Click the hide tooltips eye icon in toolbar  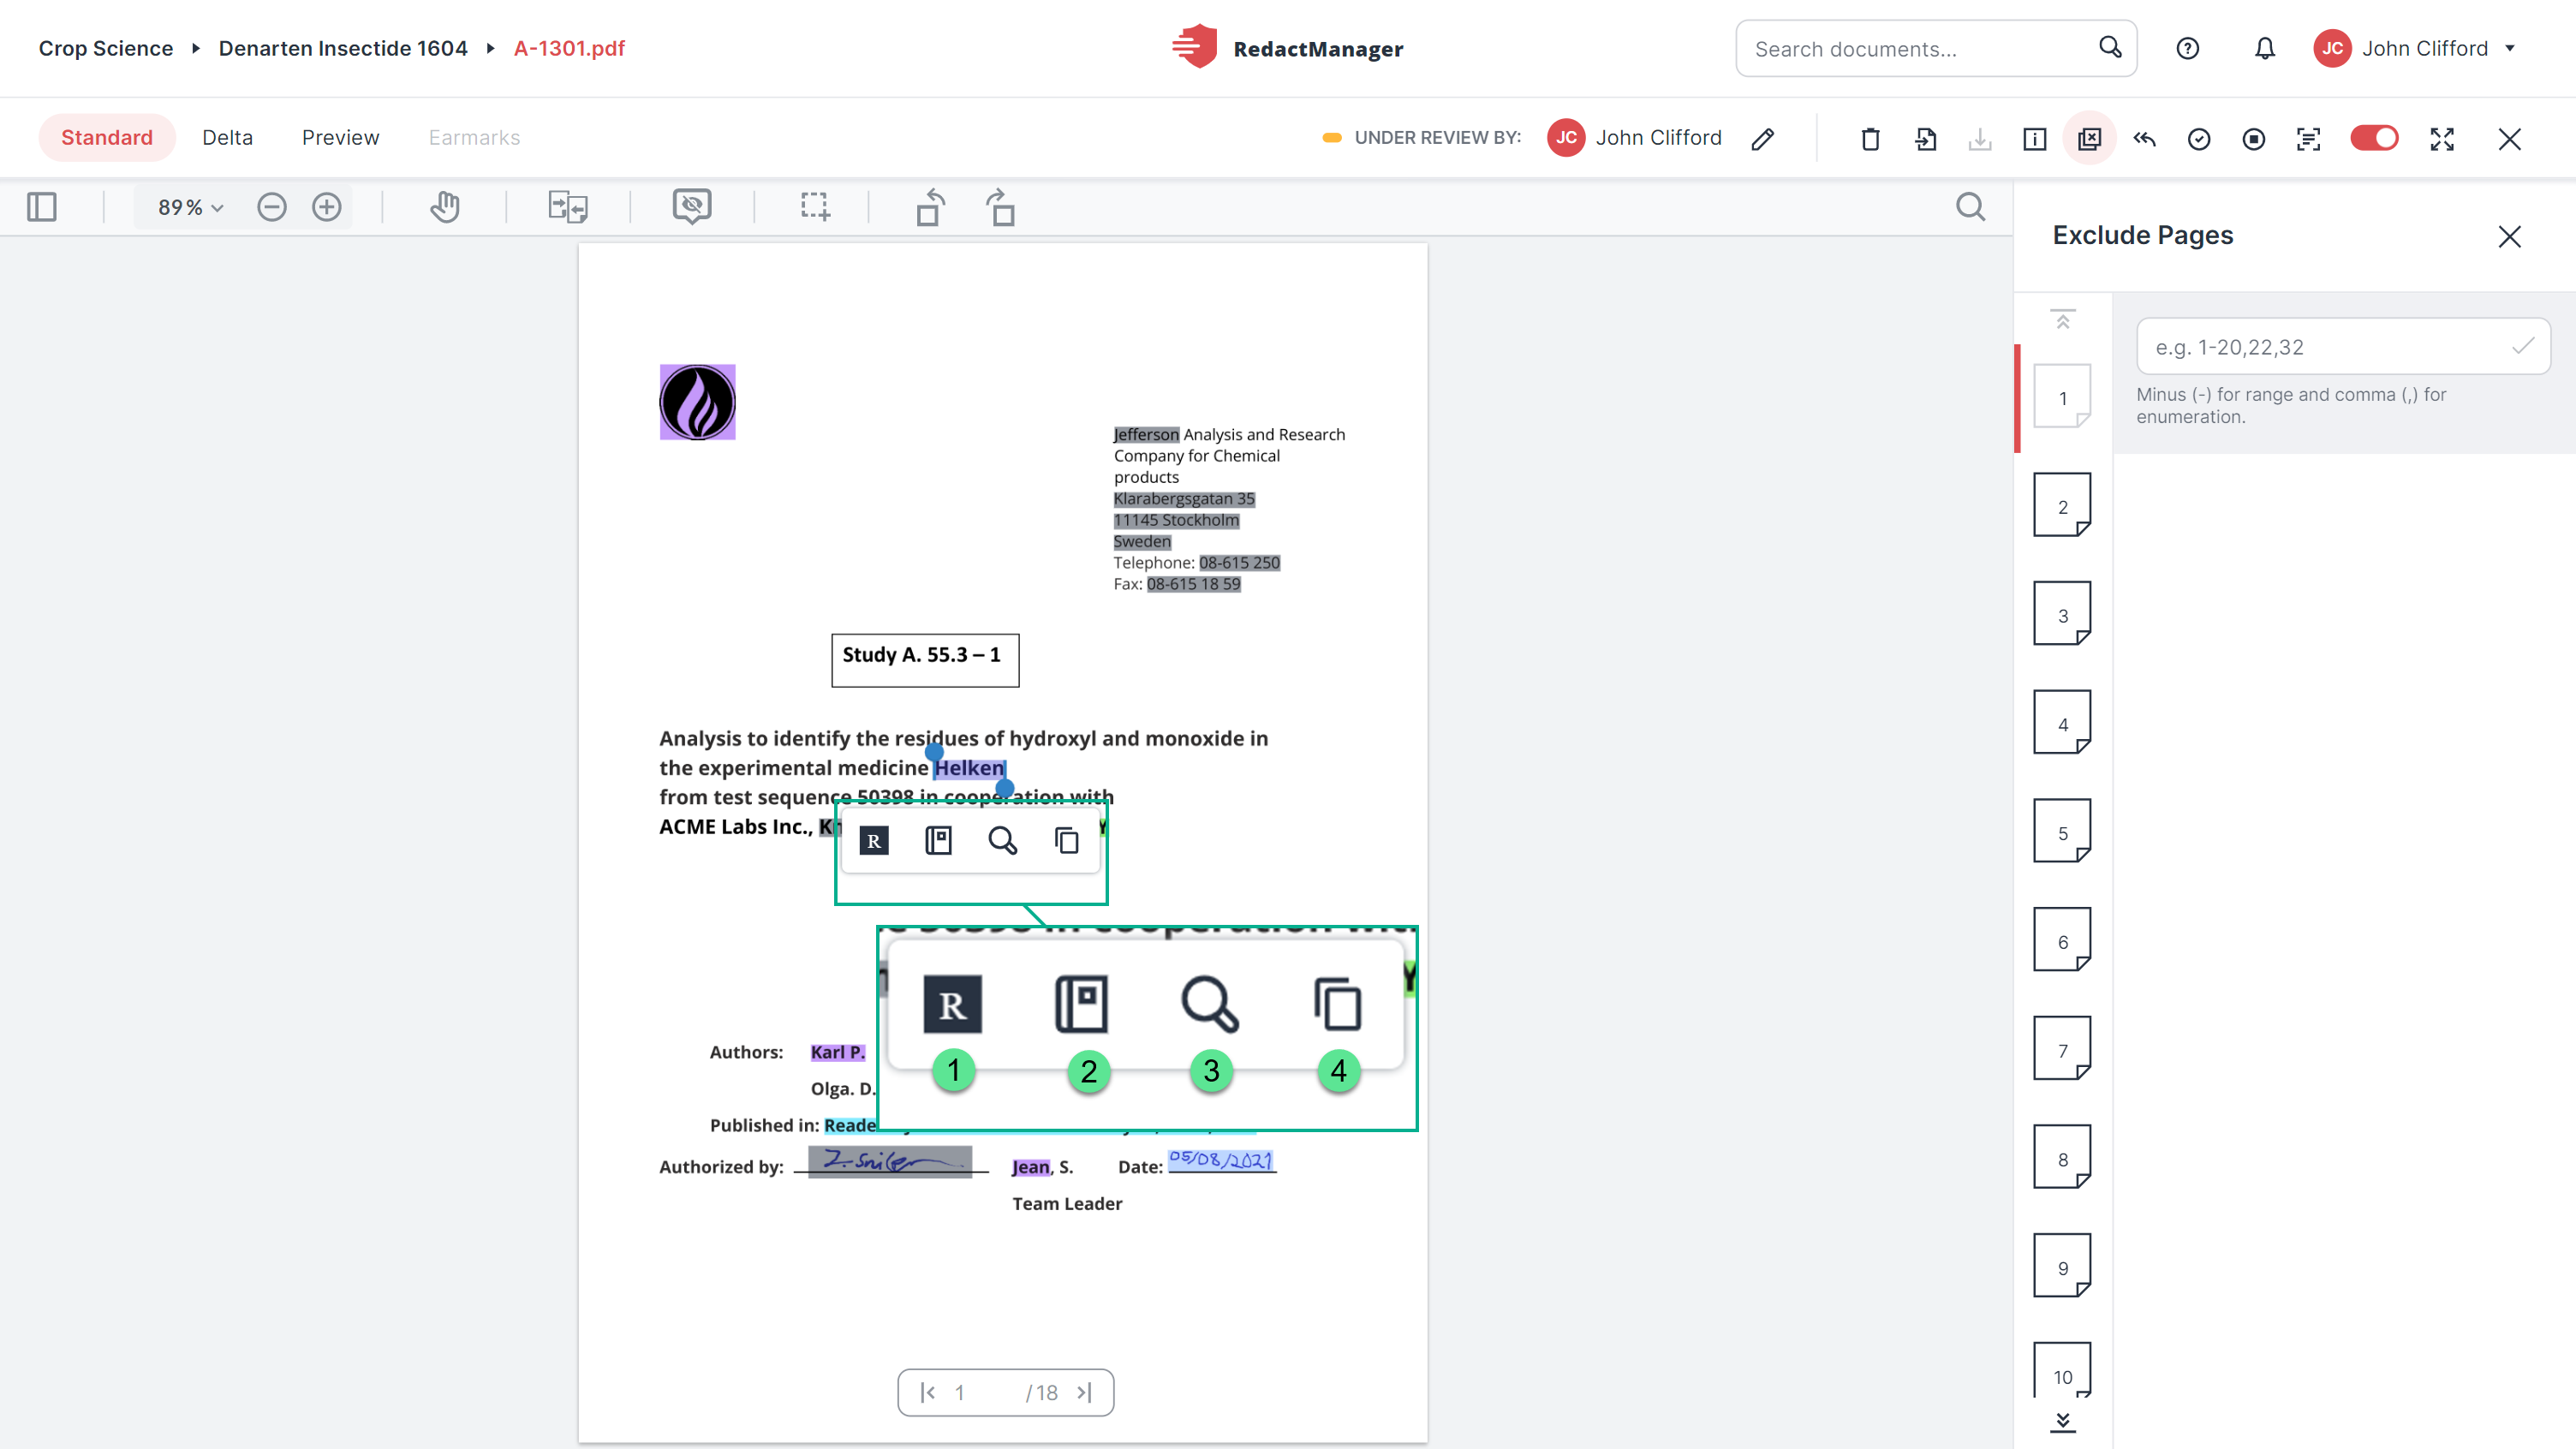pos(692,206)
